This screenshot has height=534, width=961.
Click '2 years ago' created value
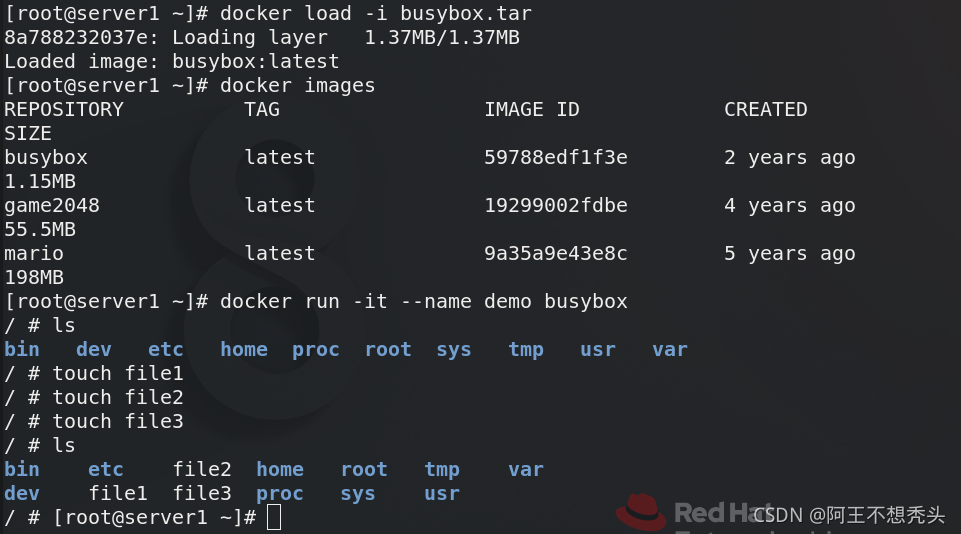(x=789, y=158)
